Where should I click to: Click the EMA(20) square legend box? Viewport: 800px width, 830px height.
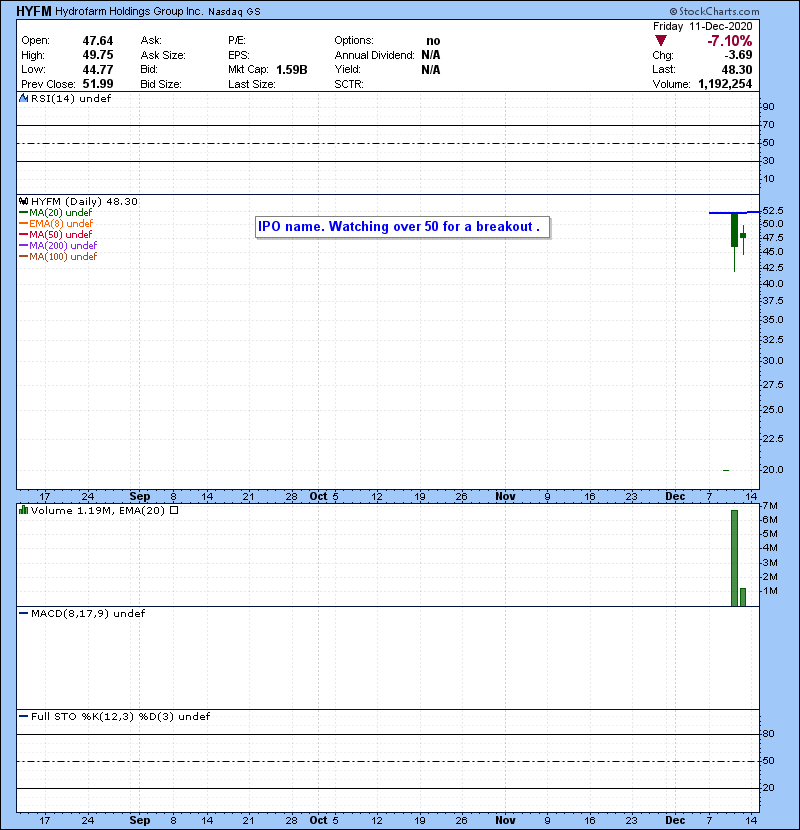174,510
